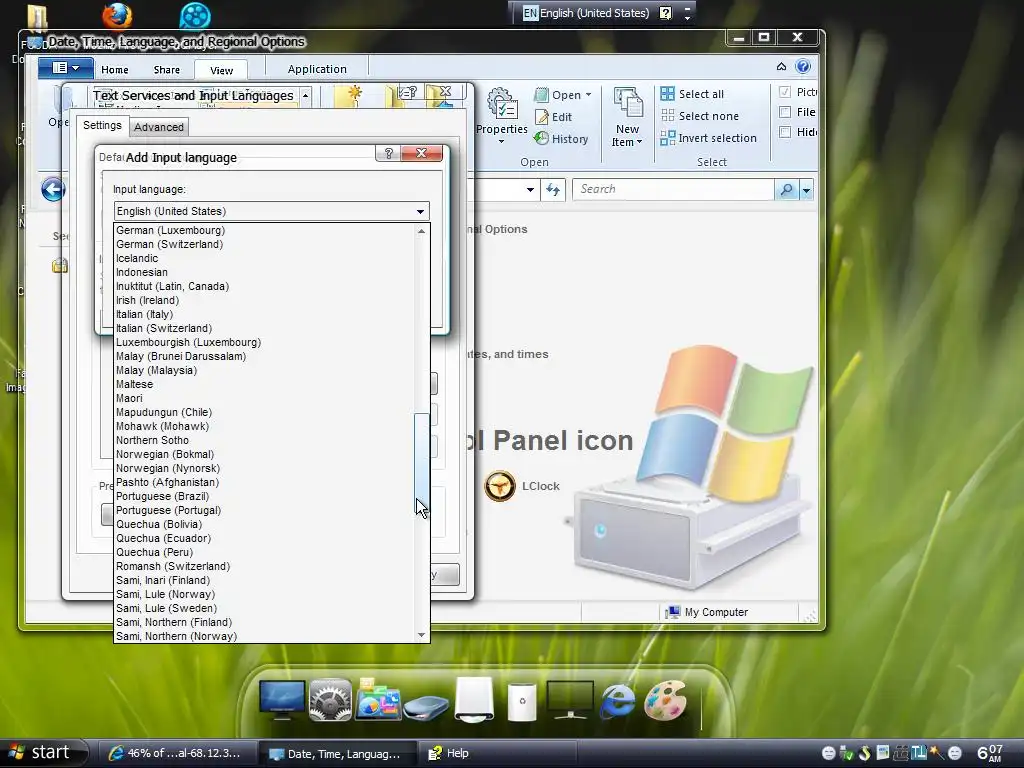Switch to Date, Time, Languag... taskbar button
The height and width of the screenshot is (768, 1024).
[x=336, y=754]
